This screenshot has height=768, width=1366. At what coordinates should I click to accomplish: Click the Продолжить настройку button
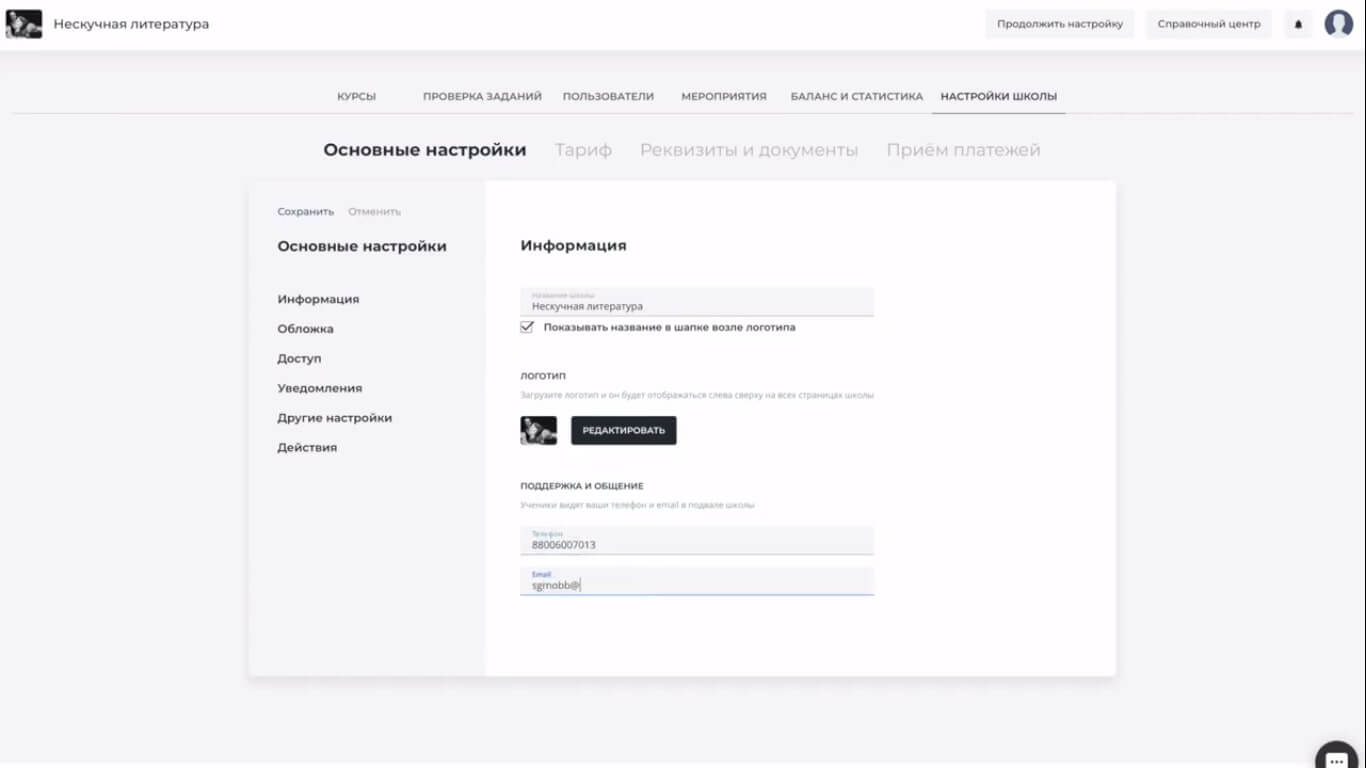pyautogui.click(x=1057, y=23)
